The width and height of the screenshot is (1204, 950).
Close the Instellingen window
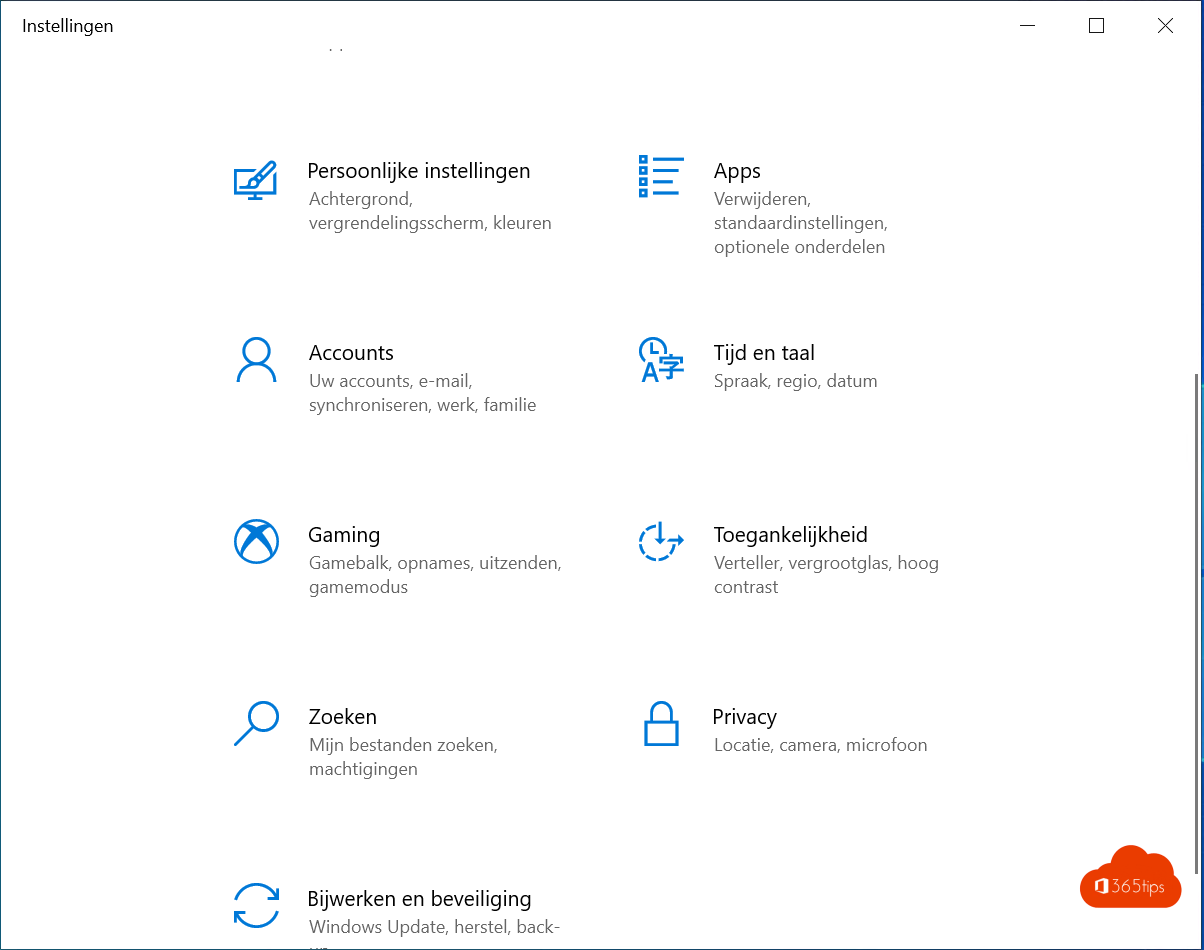[1165, 26]
